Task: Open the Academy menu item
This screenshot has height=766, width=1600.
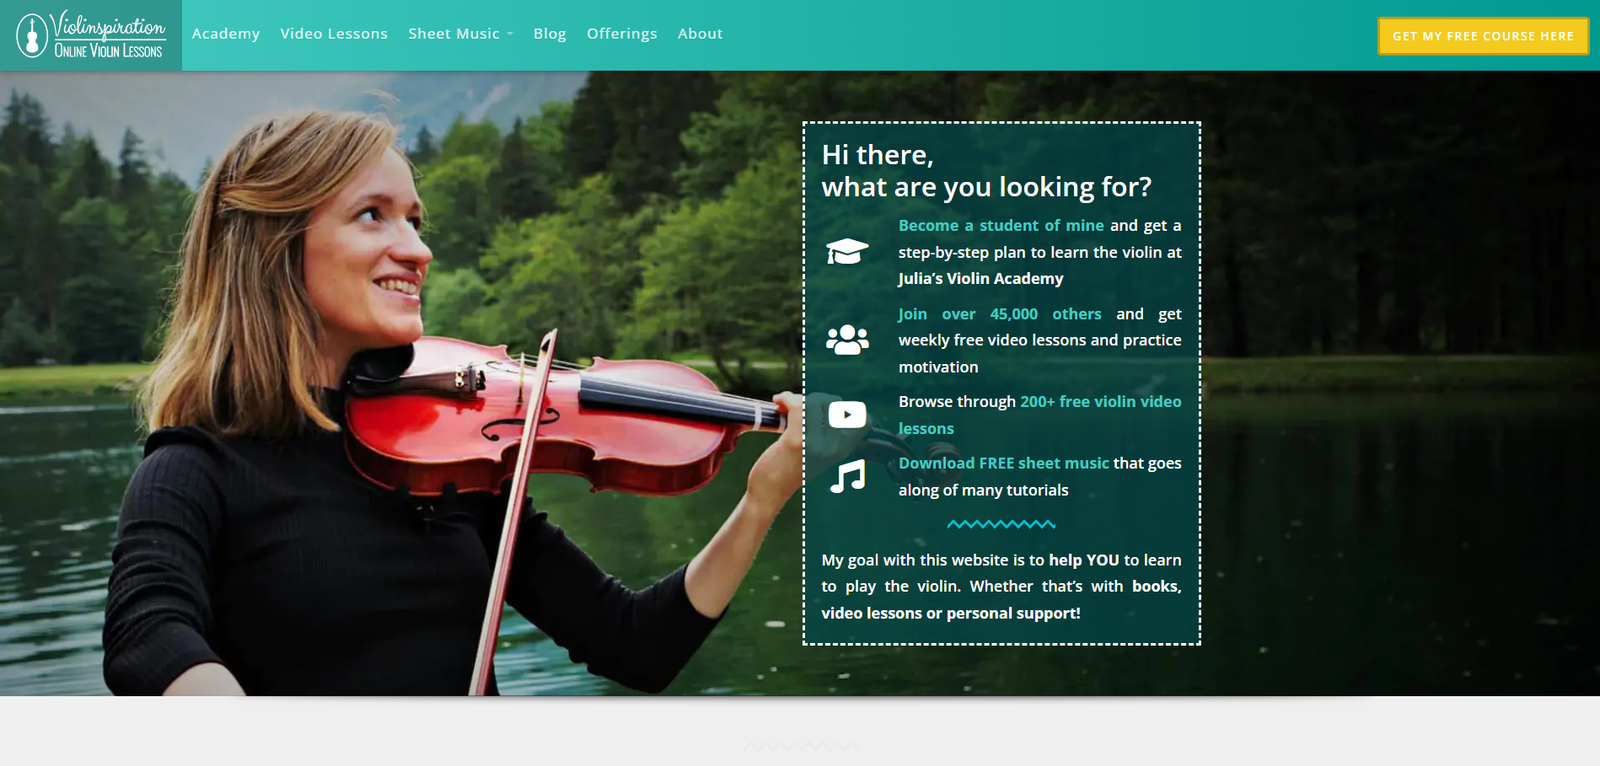Action: (x=226, y=34)
